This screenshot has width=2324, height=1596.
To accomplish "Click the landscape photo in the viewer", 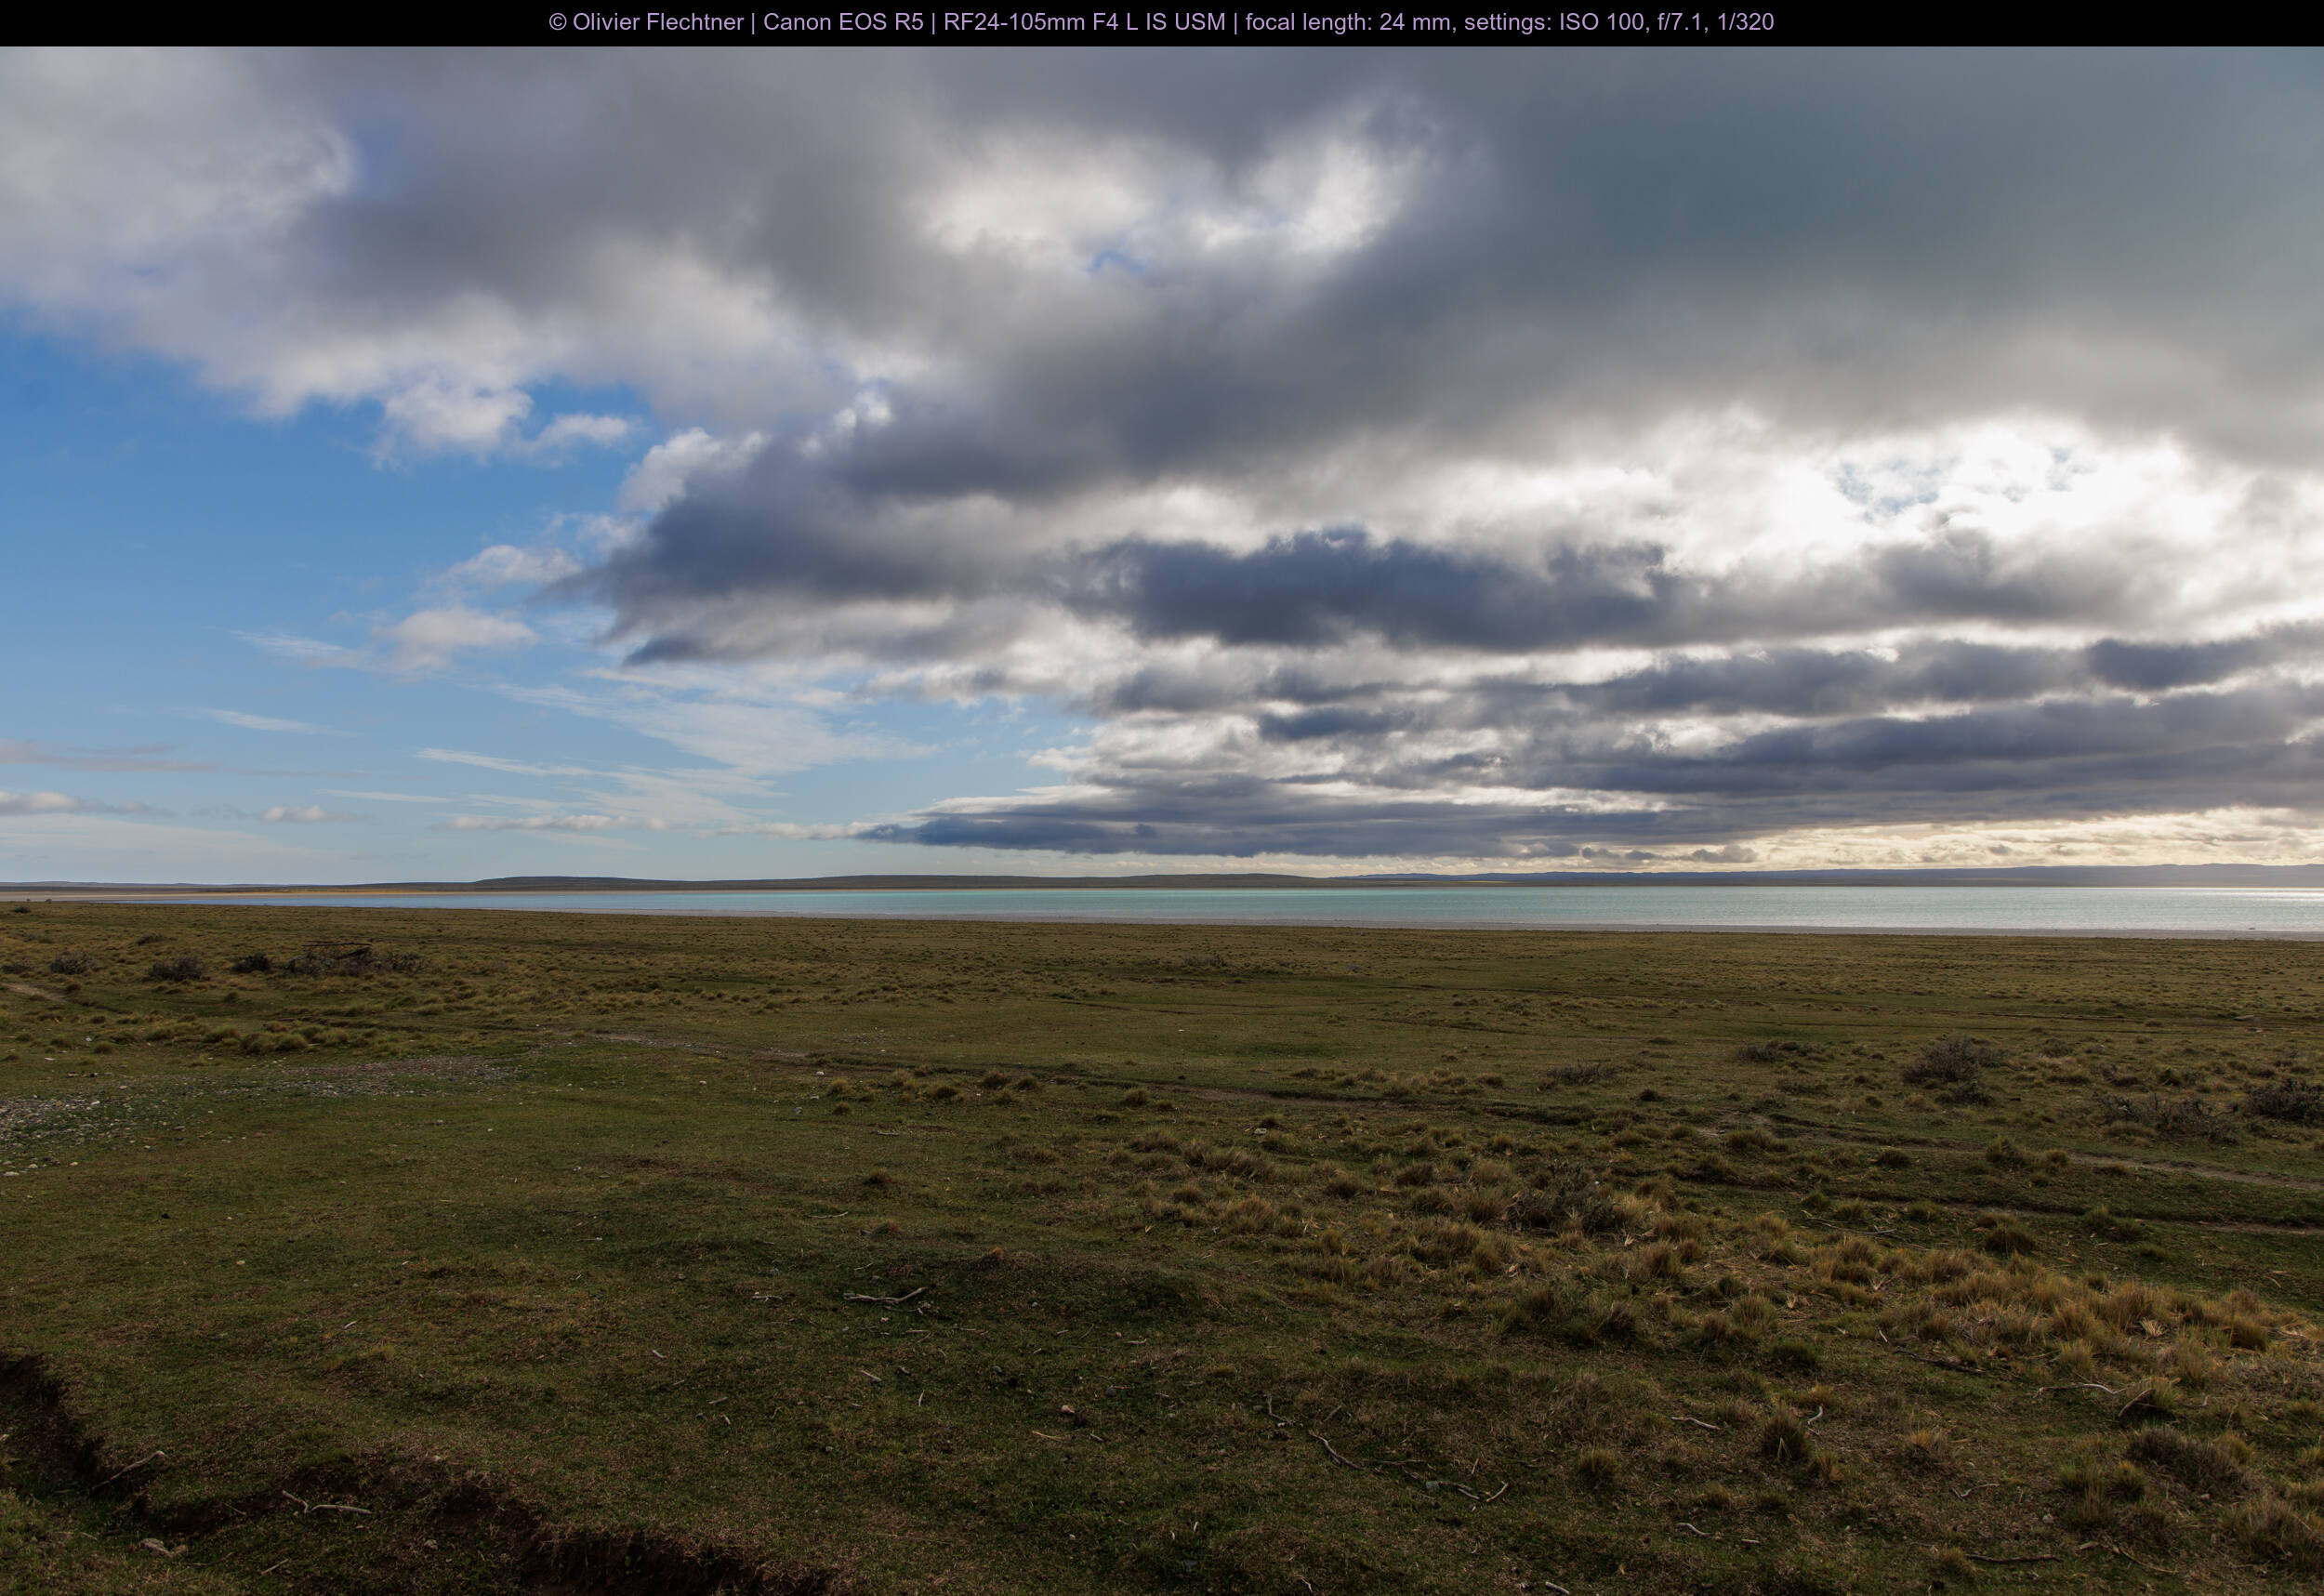I will [x=1162, y=821].
